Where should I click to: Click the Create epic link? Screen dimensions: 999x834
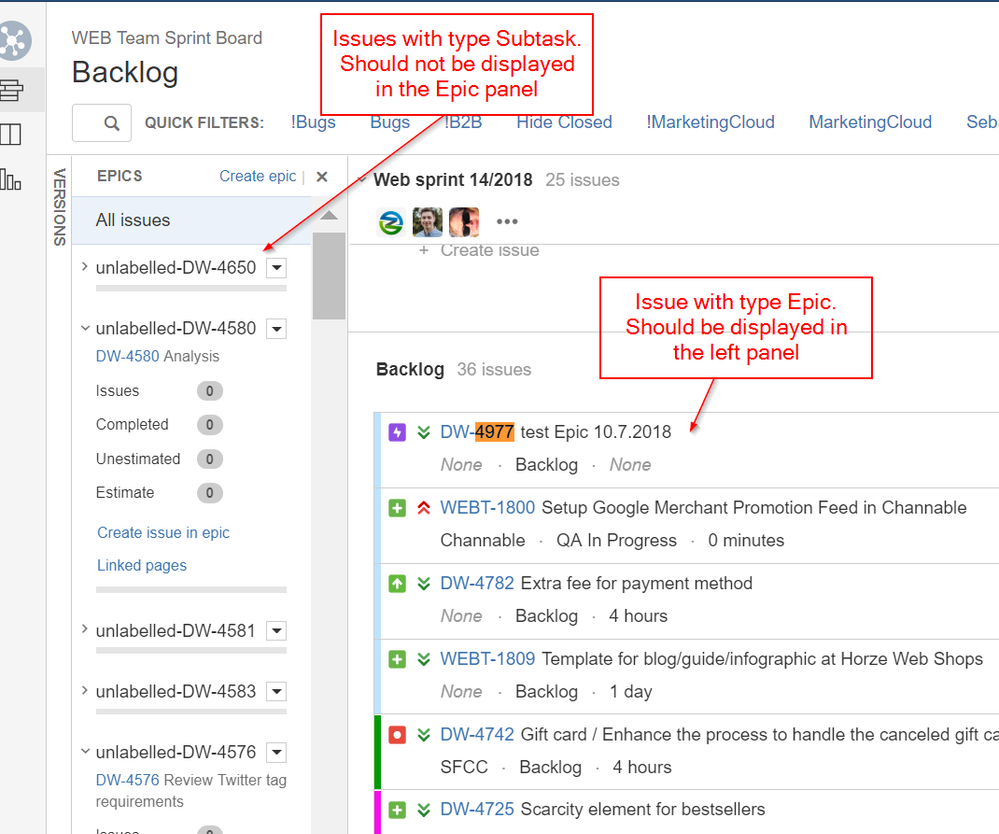tap(257, 176)
